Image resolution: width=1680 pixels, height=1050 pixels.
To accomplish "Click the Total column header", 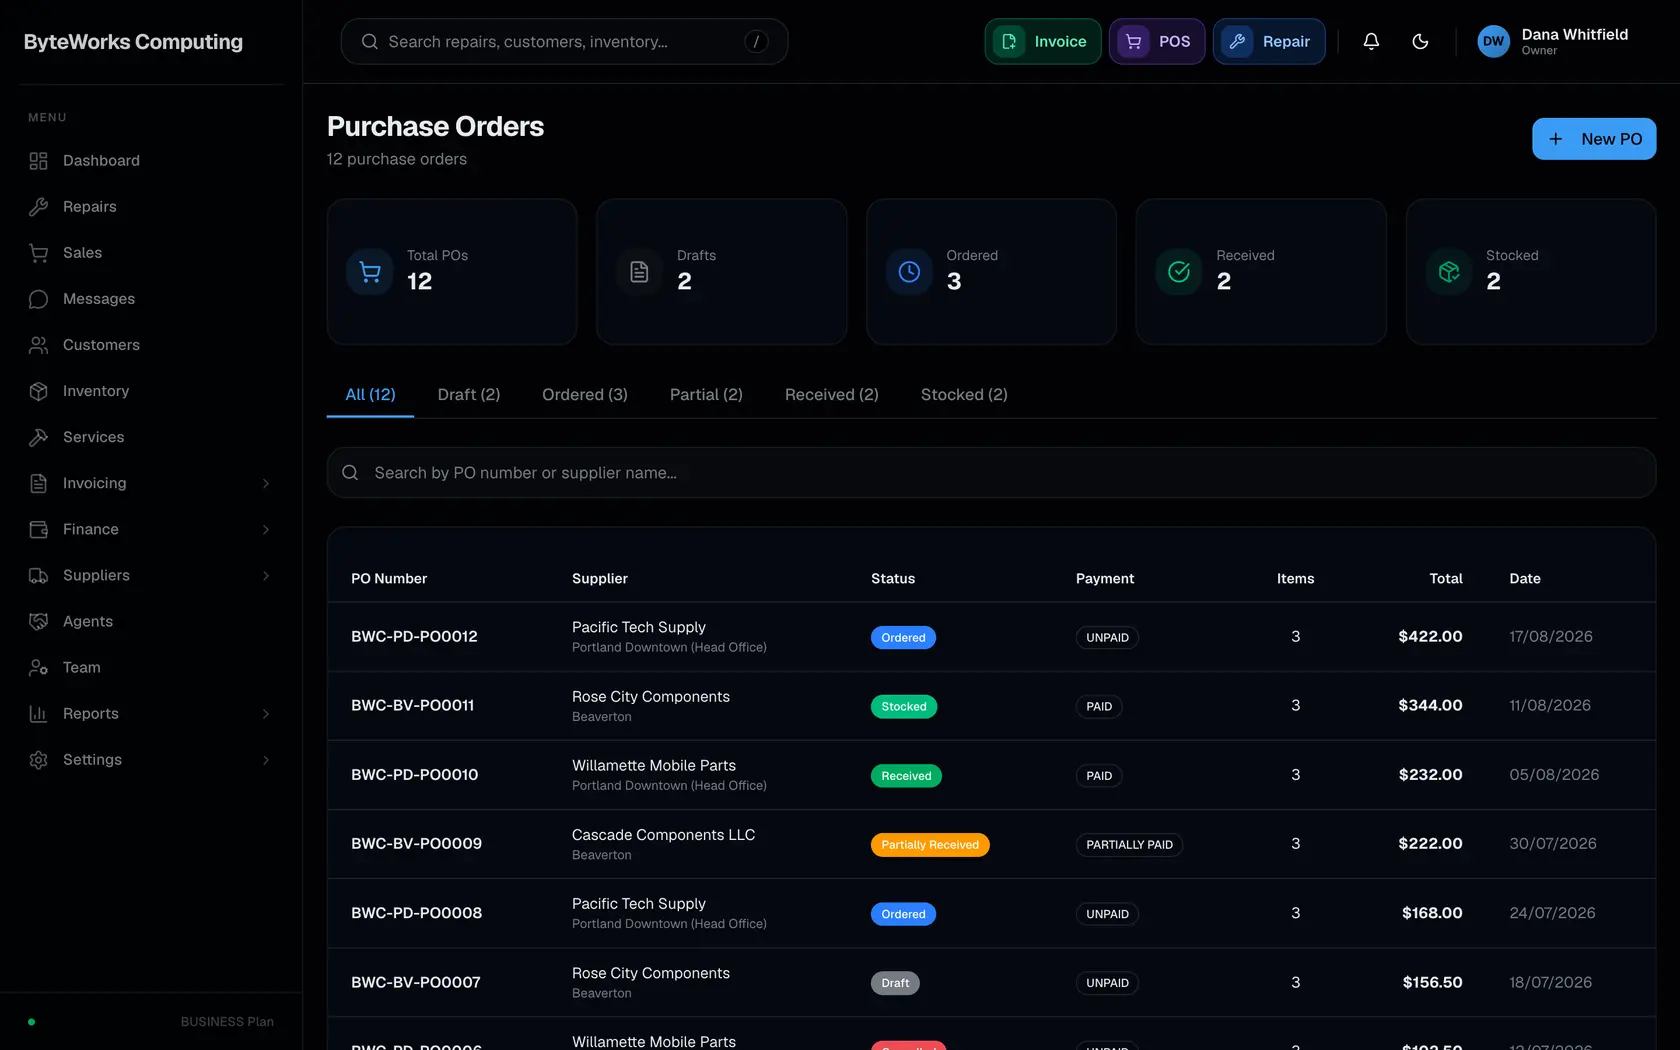I will [1446, 579].
